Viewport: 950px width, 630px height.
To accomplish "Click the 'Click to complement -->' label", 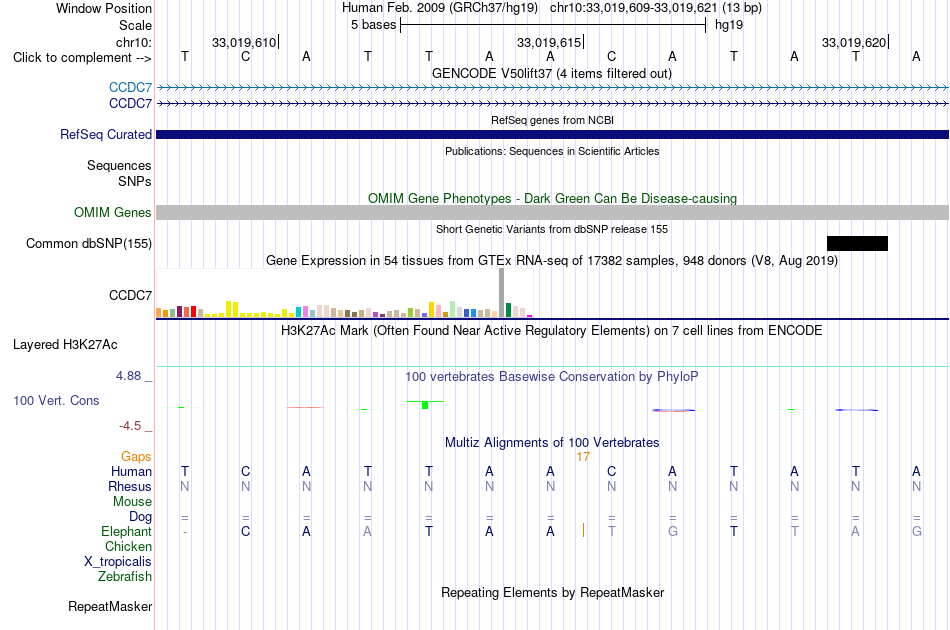I will pyautogui.click(x=82, y=58).
